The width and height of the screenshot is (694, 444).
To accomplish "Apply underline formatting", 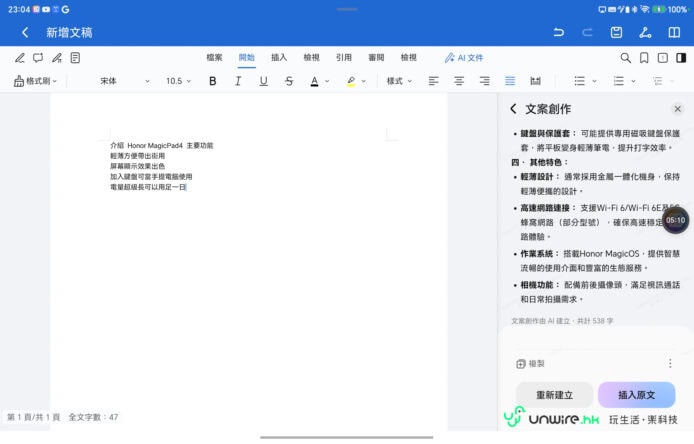I will 263,81.
